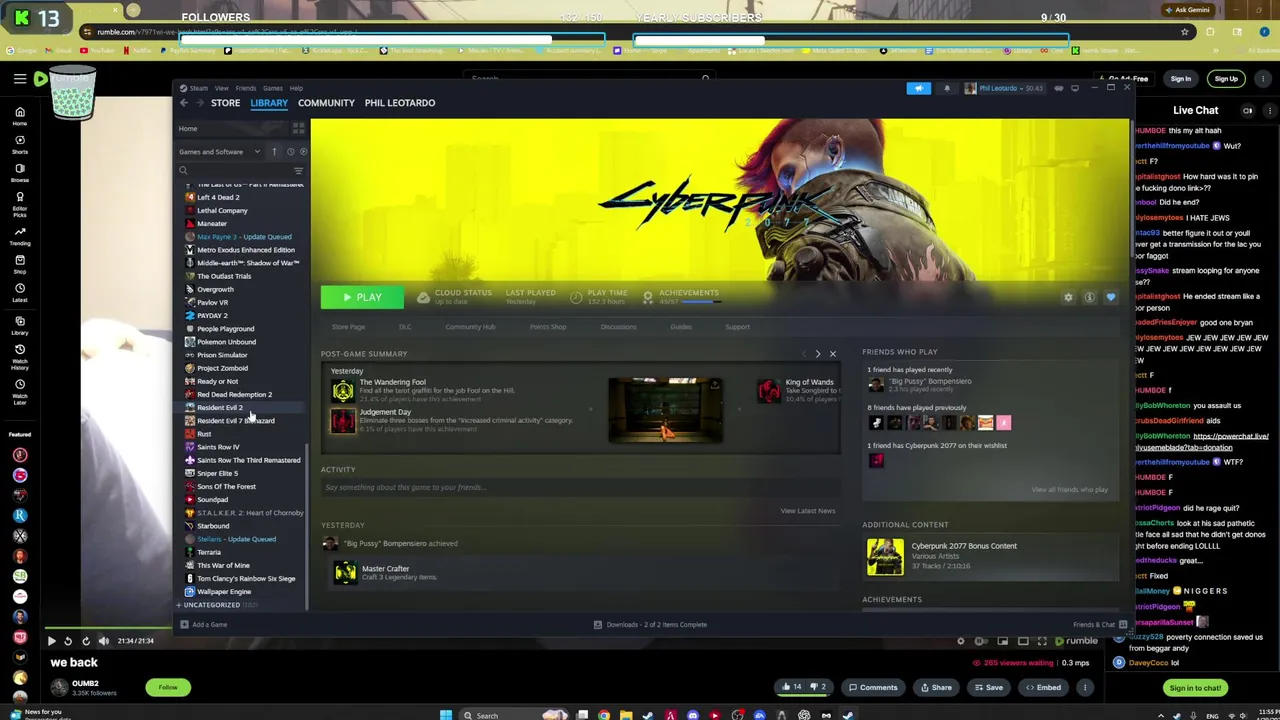The width and height of the screenshot is (1280, 720).
Task: Show Cyberpunk game info icon
Action: pyautogui.click(x=1089, y=297)
